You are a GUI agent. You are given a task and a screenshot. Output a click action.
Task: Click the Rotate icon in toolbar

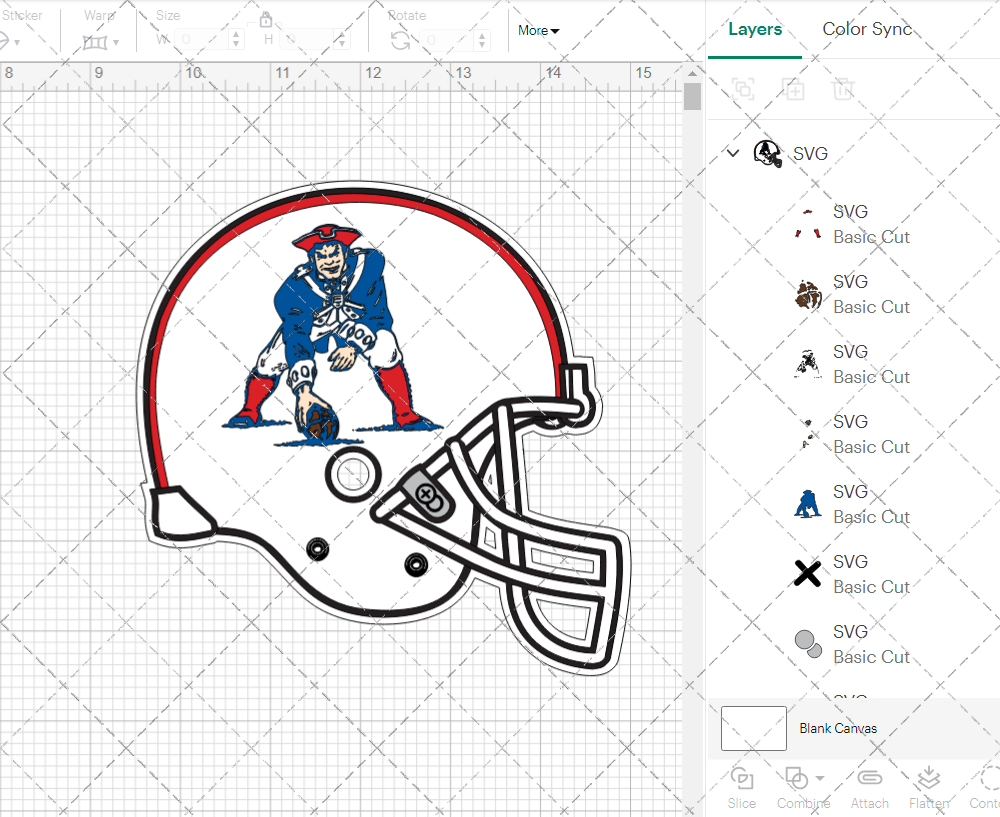[400, 41]
